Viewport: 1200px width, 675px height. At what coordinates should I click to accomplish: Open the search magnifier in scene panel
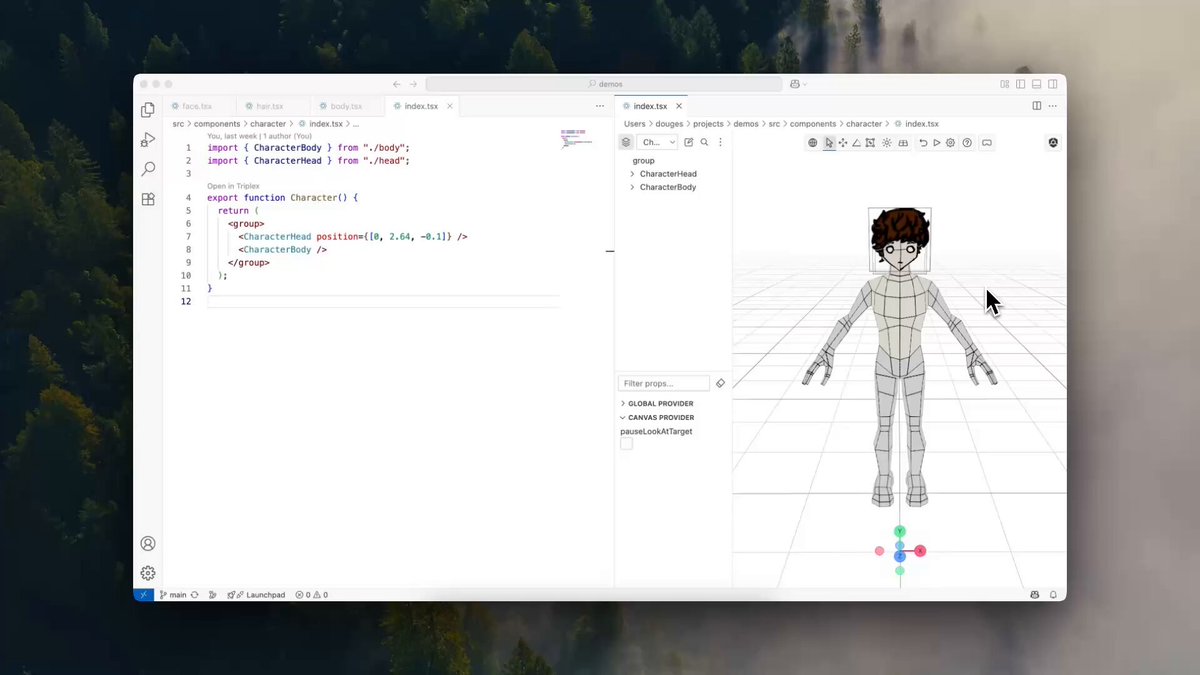704,143
